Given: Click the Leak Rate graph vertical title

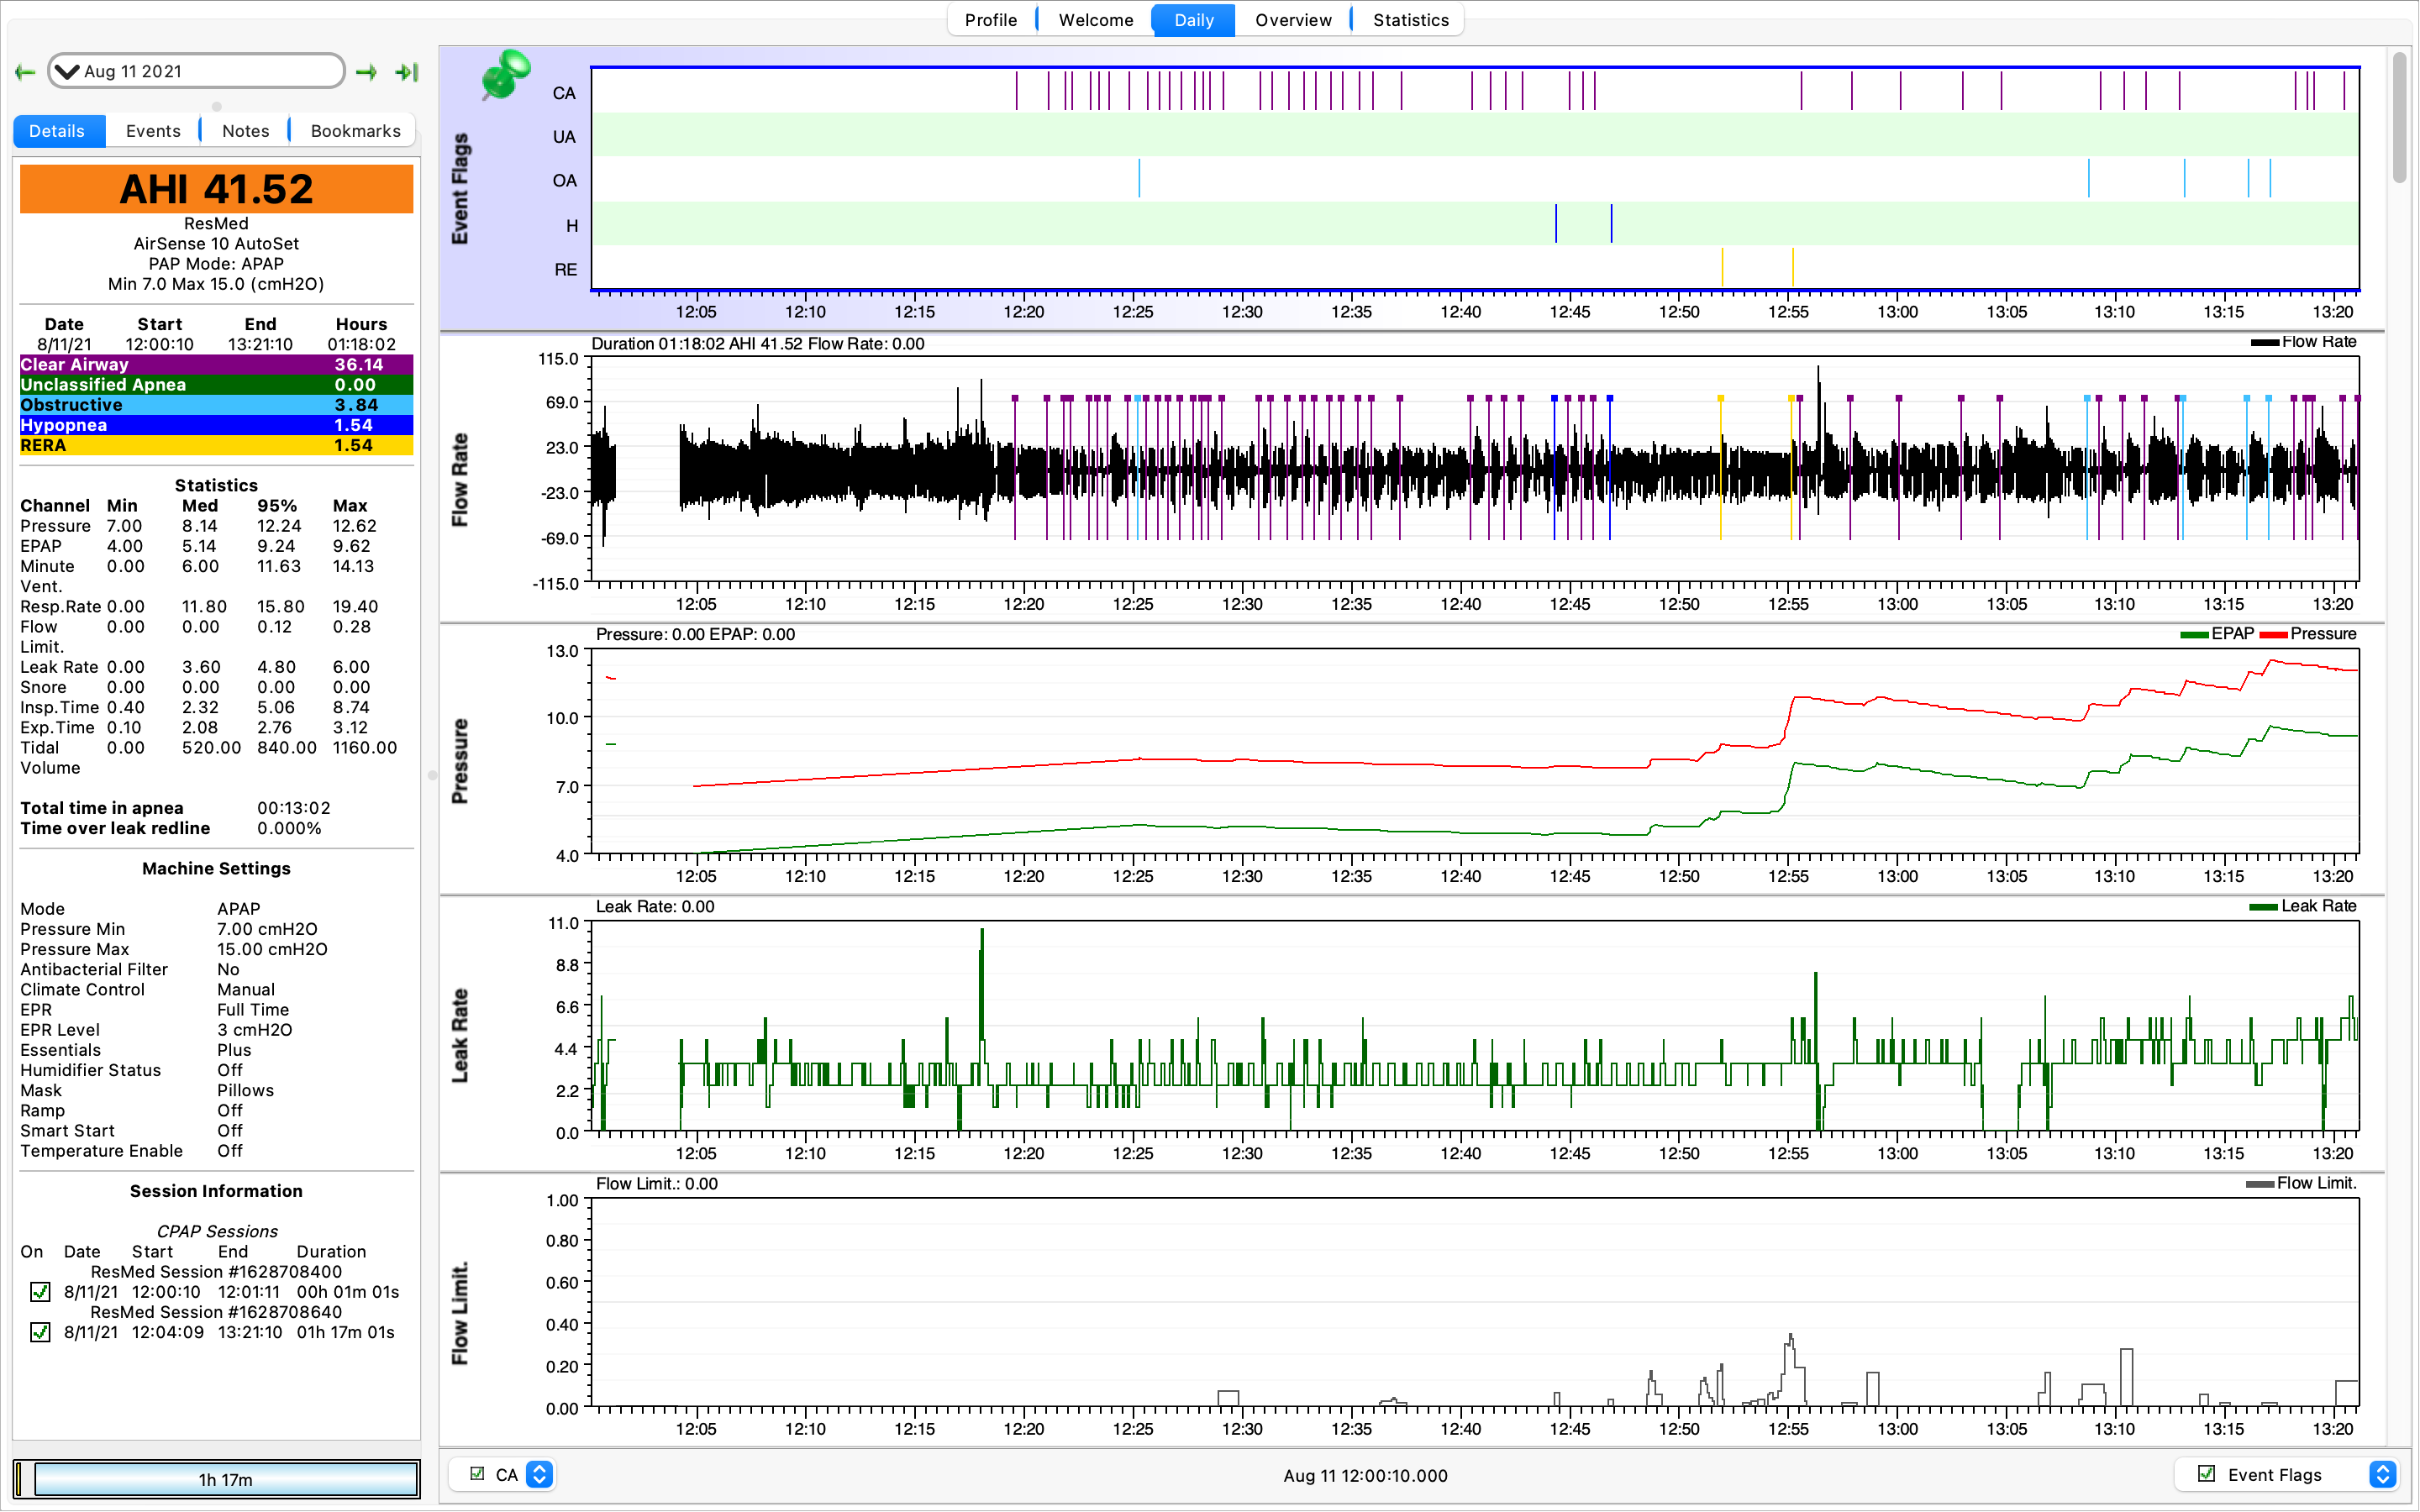Looking at the screenshot, I should (460, 1035).
